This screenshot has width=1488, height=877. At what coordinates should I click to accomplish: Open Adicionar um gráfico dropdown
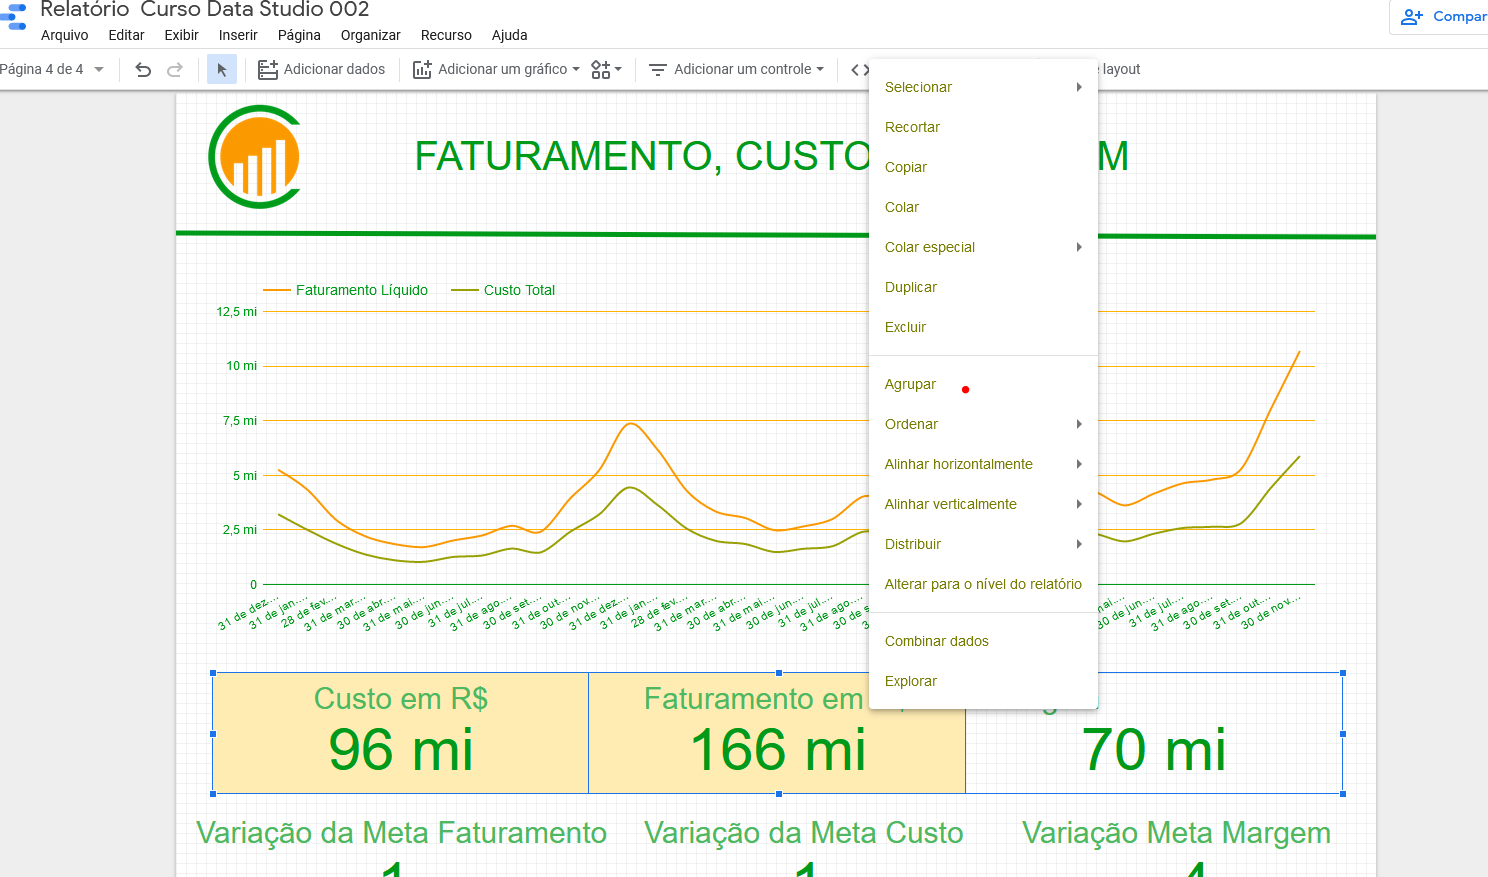[x=496, y=69]
